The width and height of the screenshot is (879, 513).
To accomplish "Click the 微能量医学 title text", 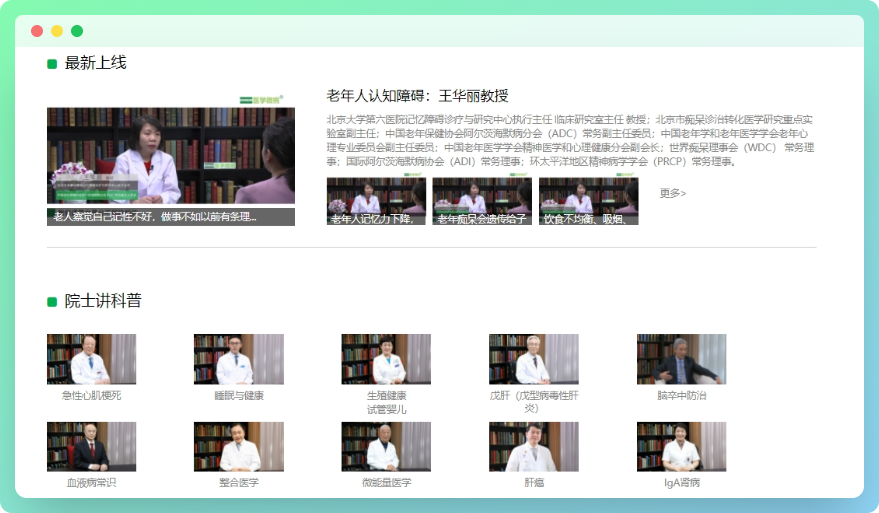I will (x=386, y=482).
